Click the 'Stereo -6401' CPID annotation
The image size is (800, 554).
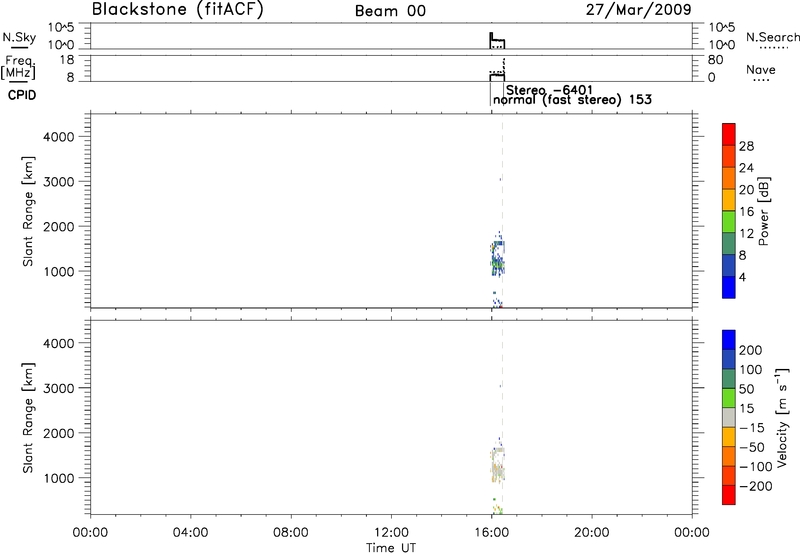(x=549, y=91)
